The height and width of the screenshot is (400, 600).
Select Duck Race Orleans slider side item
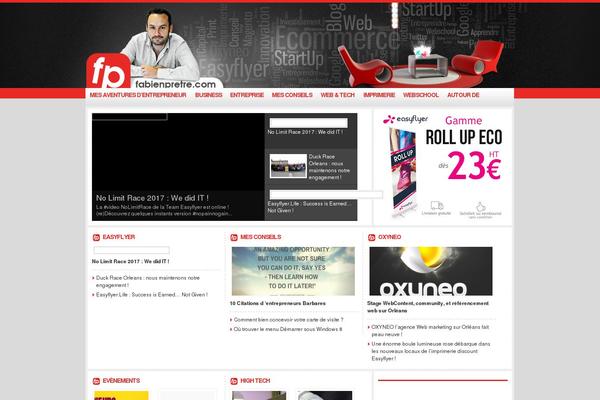(311, 167)
